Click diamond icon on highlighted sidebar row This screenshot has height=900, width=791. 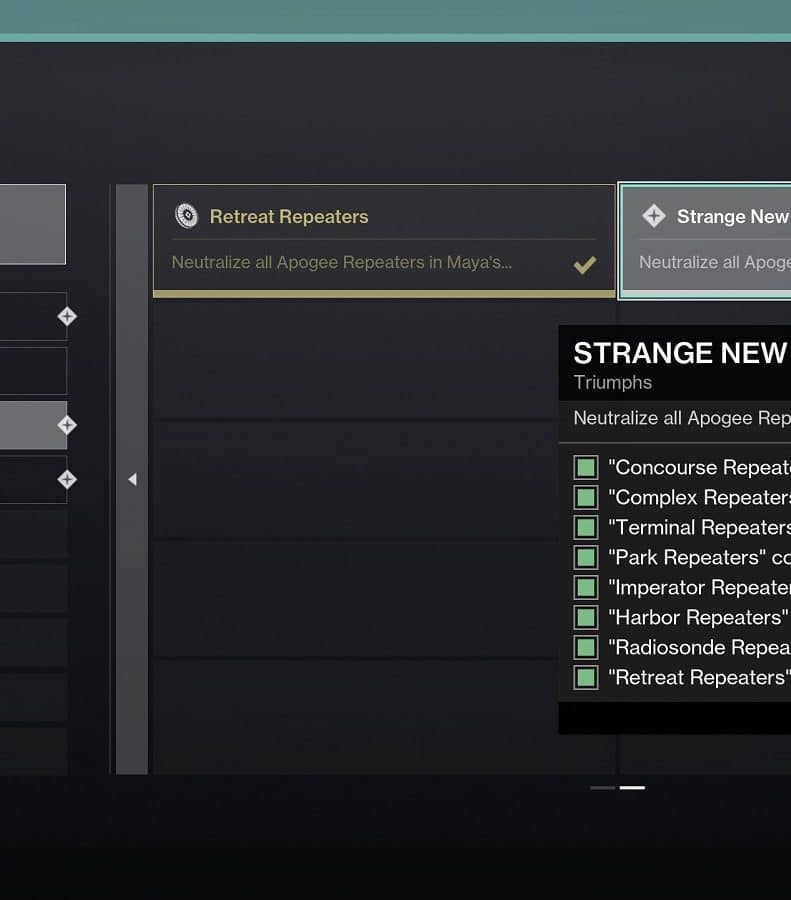pyautogui.click(x=67, y=425)
